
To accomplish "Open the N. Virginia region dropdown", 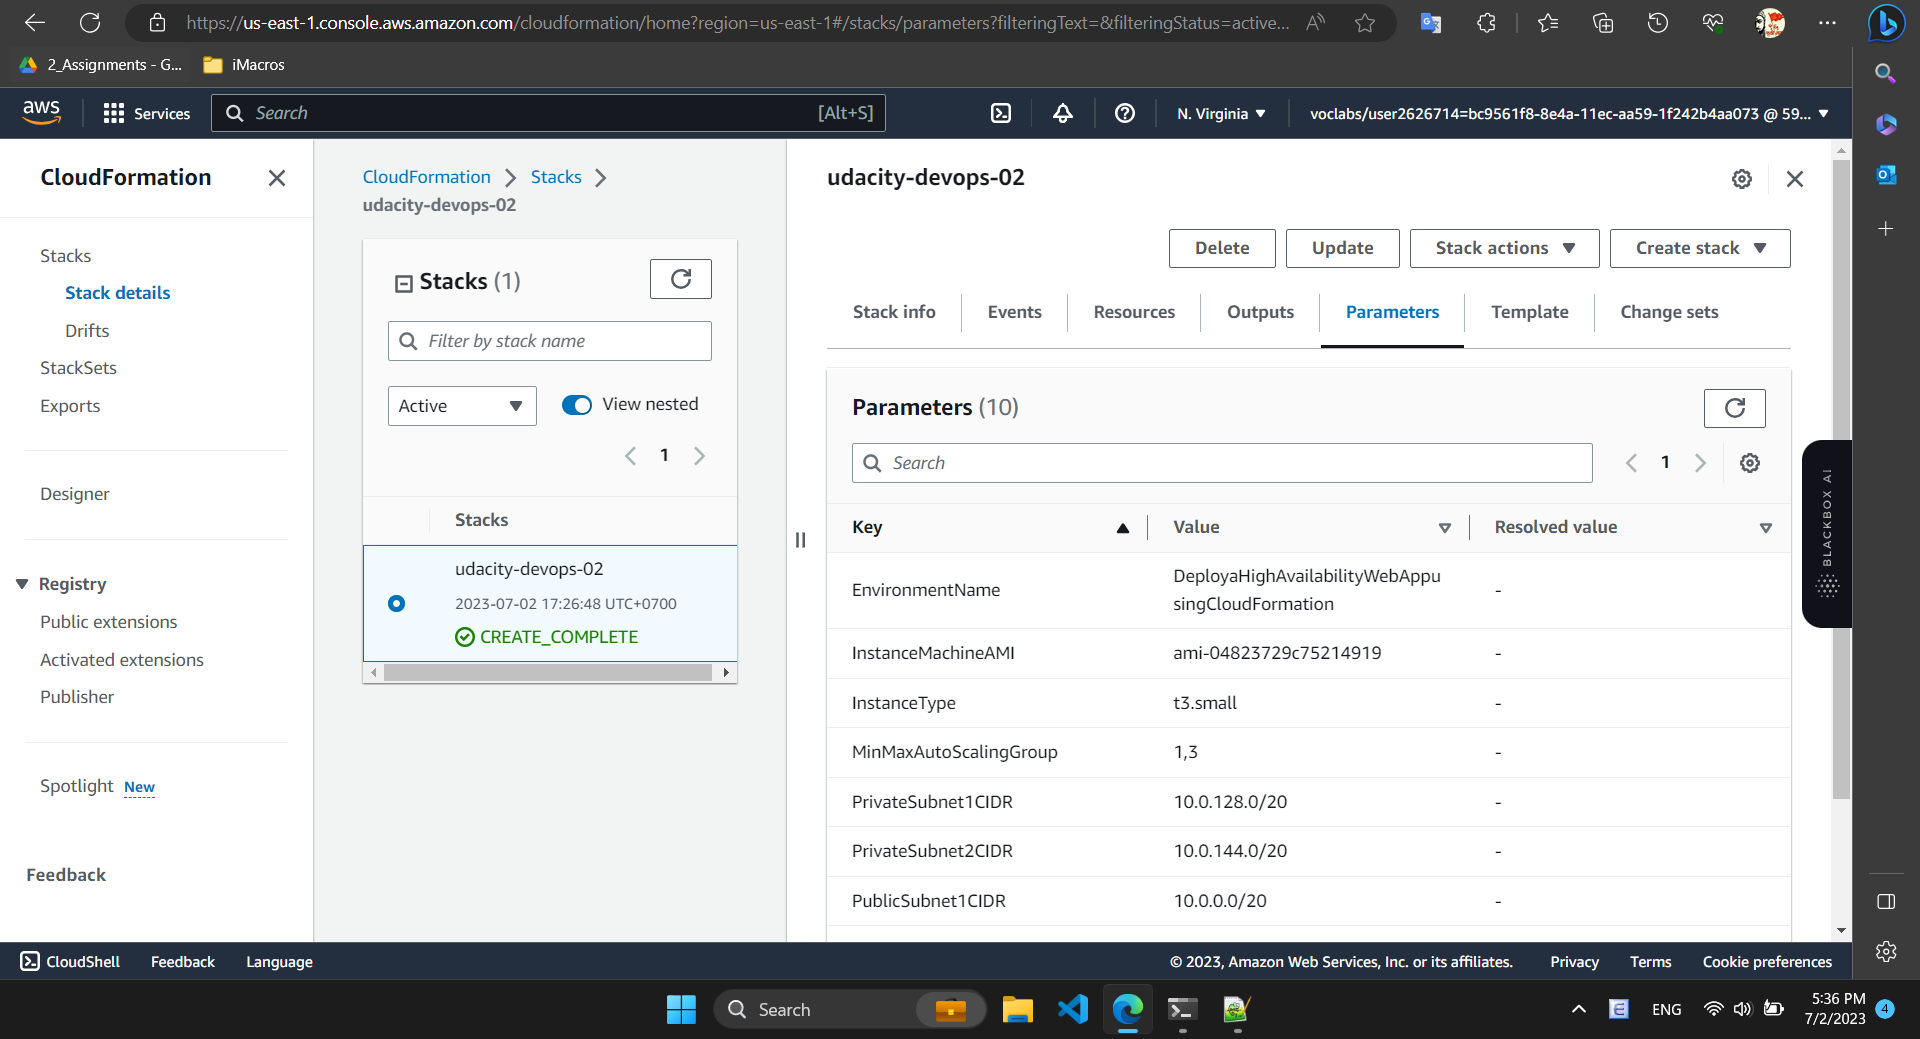I will point(1221,113).
